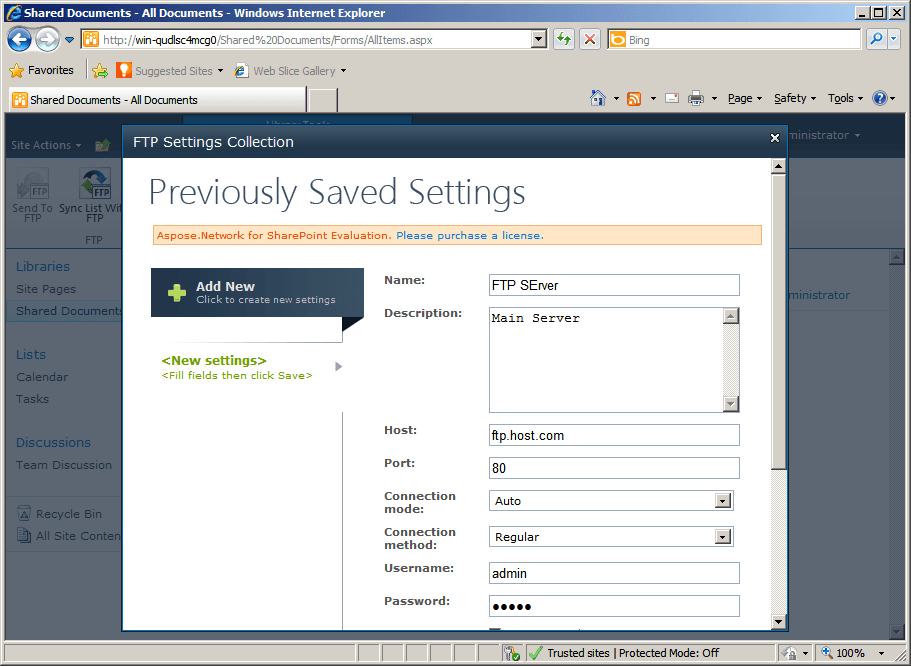
Task: Open Site Pages in sidebar
Action: tap(46, 289)
